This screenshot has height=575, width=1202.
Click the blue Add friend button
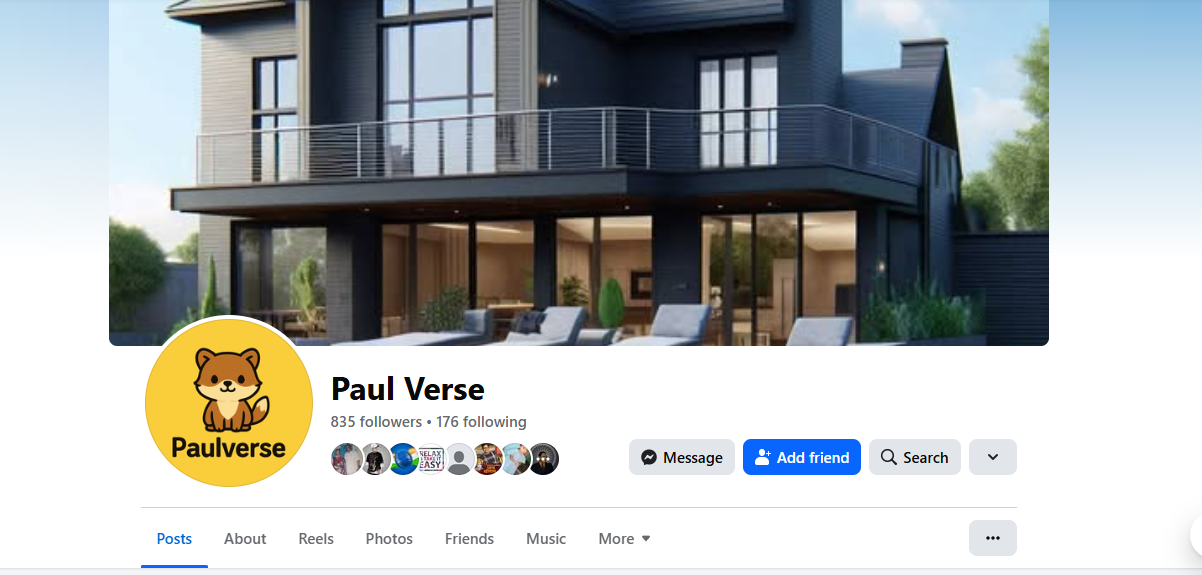coord(802,457)
